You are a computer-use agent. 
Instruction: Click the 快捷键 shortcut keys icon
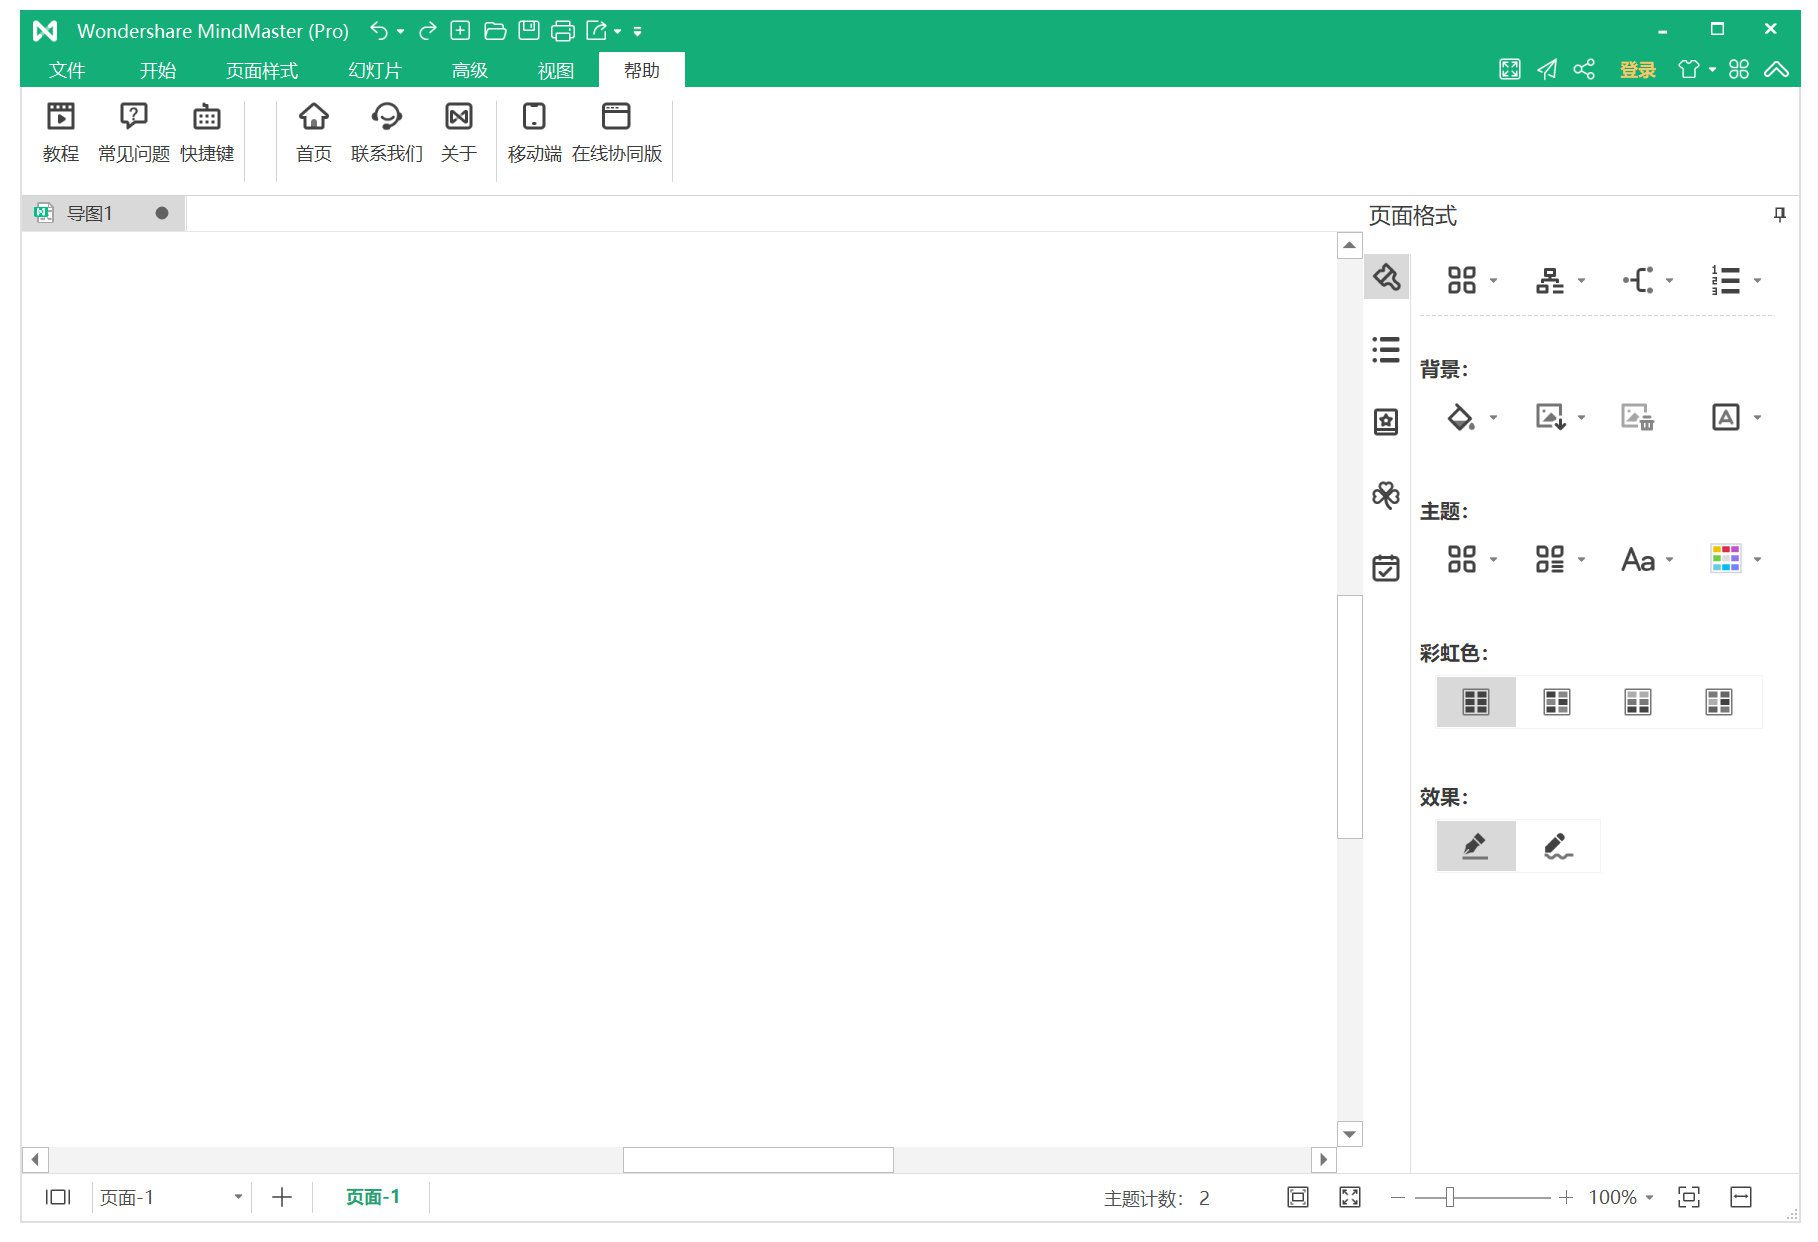click(207, 131)
